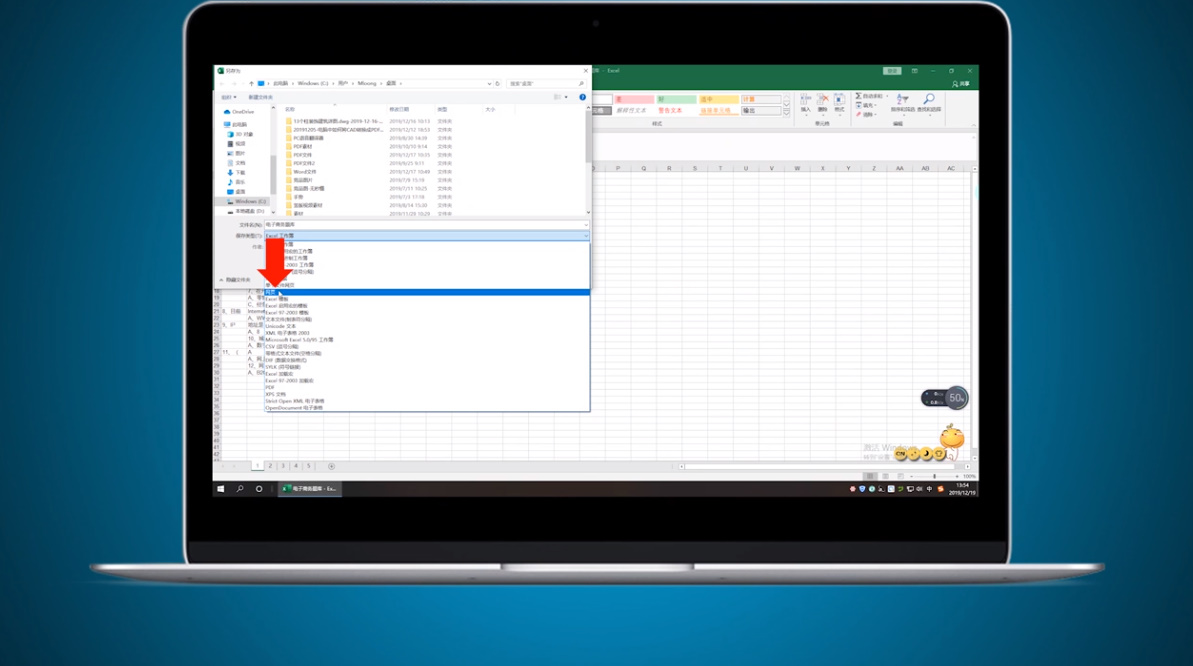This screenshot has height=666, width=1193.
Task: Choose Excel 97-2003 加载宏 format
Action: coord(427,381)
